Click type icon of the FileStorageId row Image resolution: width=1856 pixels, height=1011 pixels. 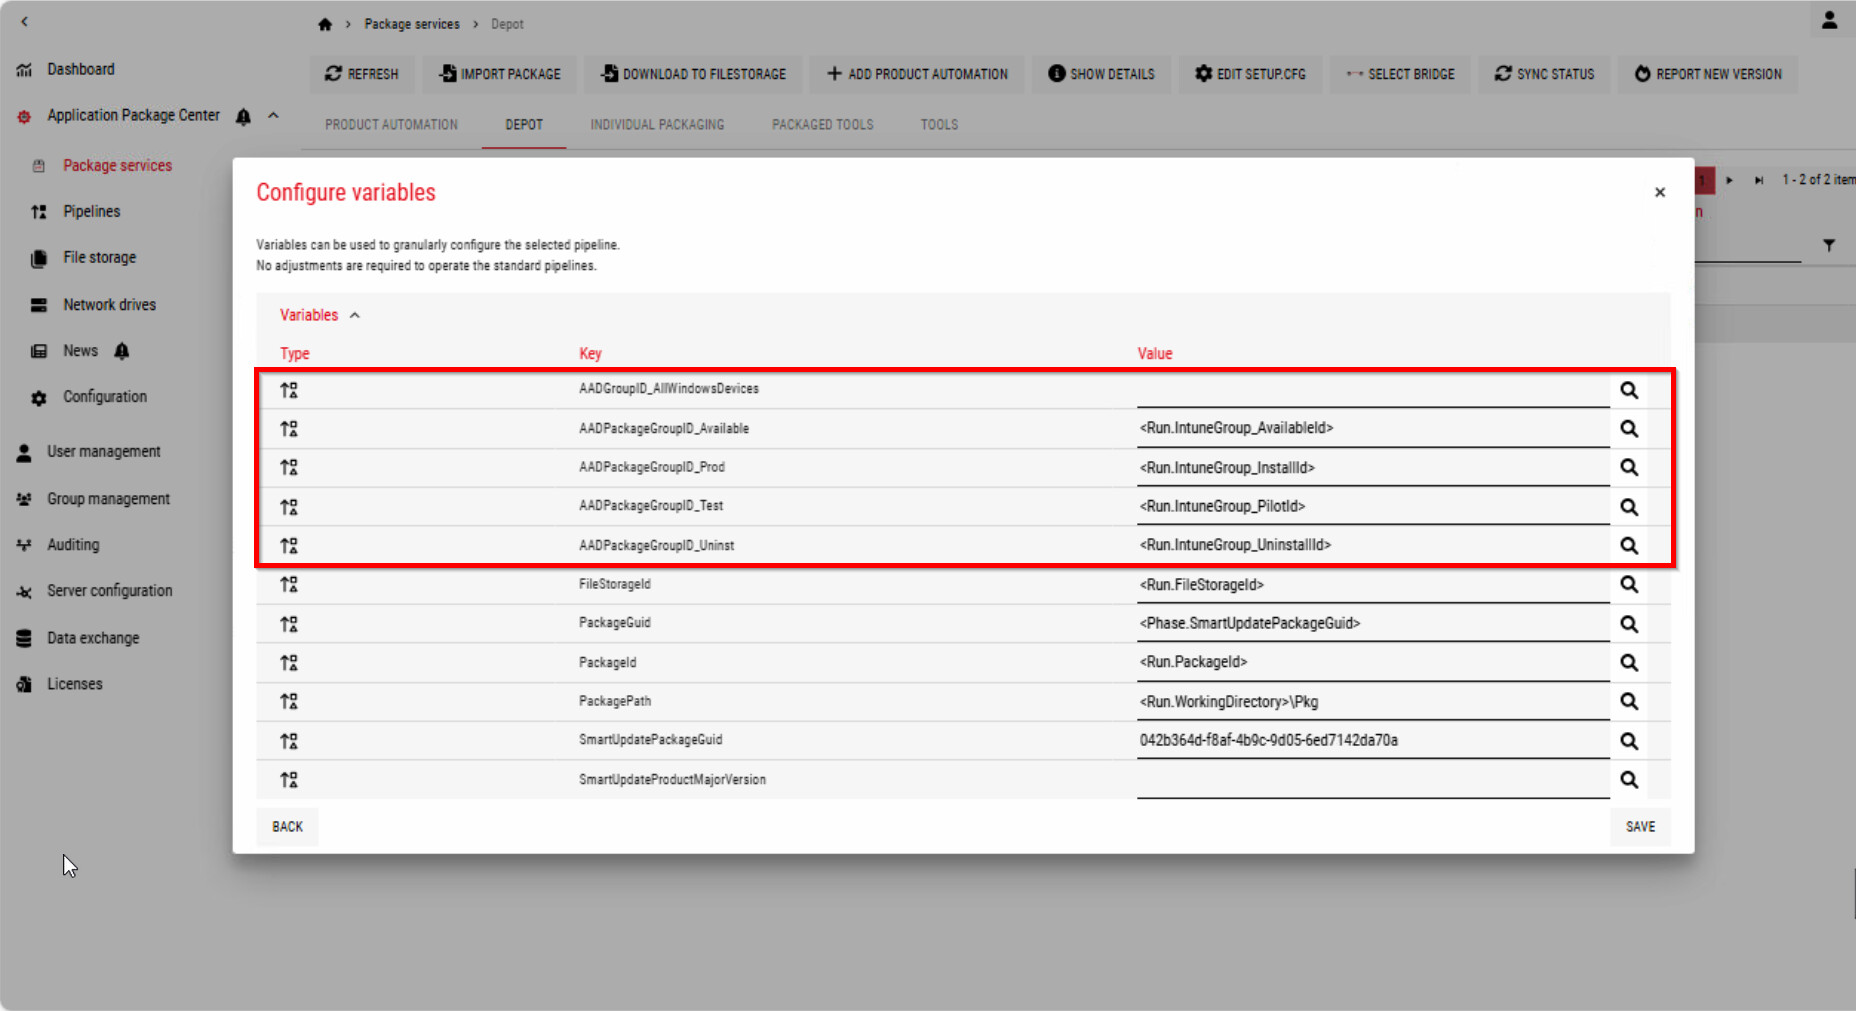tap(289, 584)
